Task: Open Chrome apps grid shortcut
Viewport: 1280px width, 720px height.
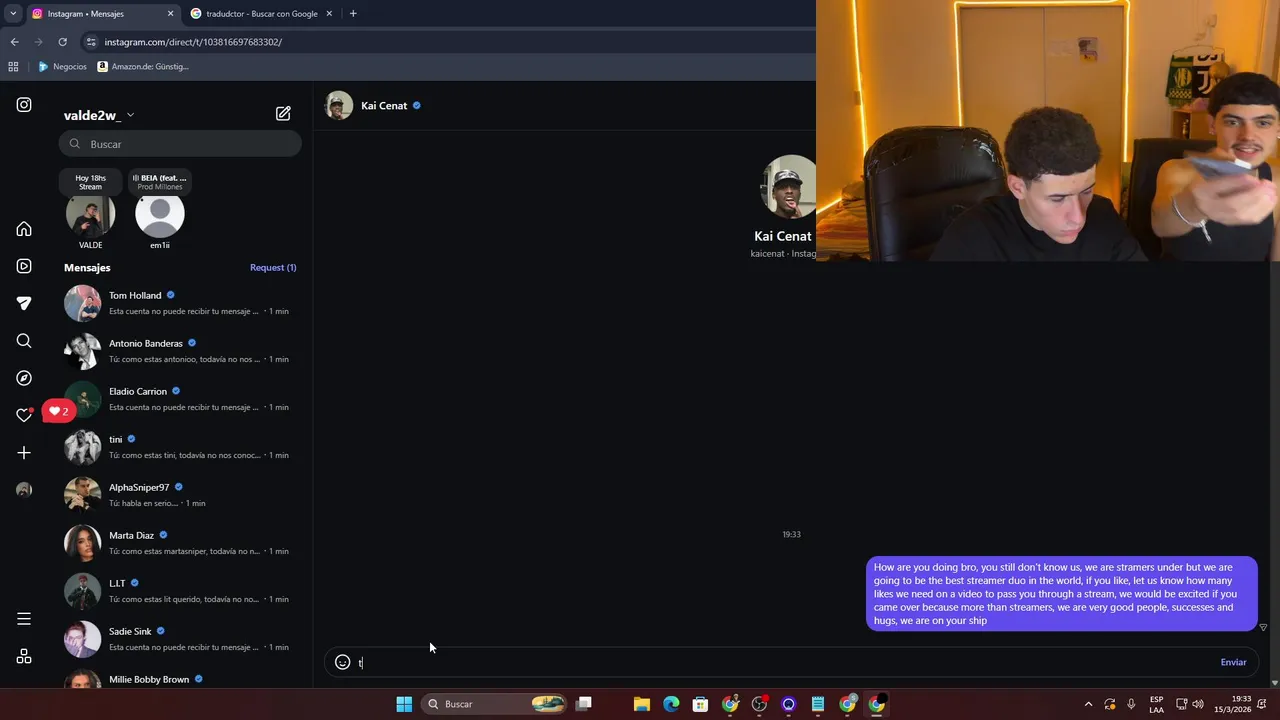Action: 13,67
